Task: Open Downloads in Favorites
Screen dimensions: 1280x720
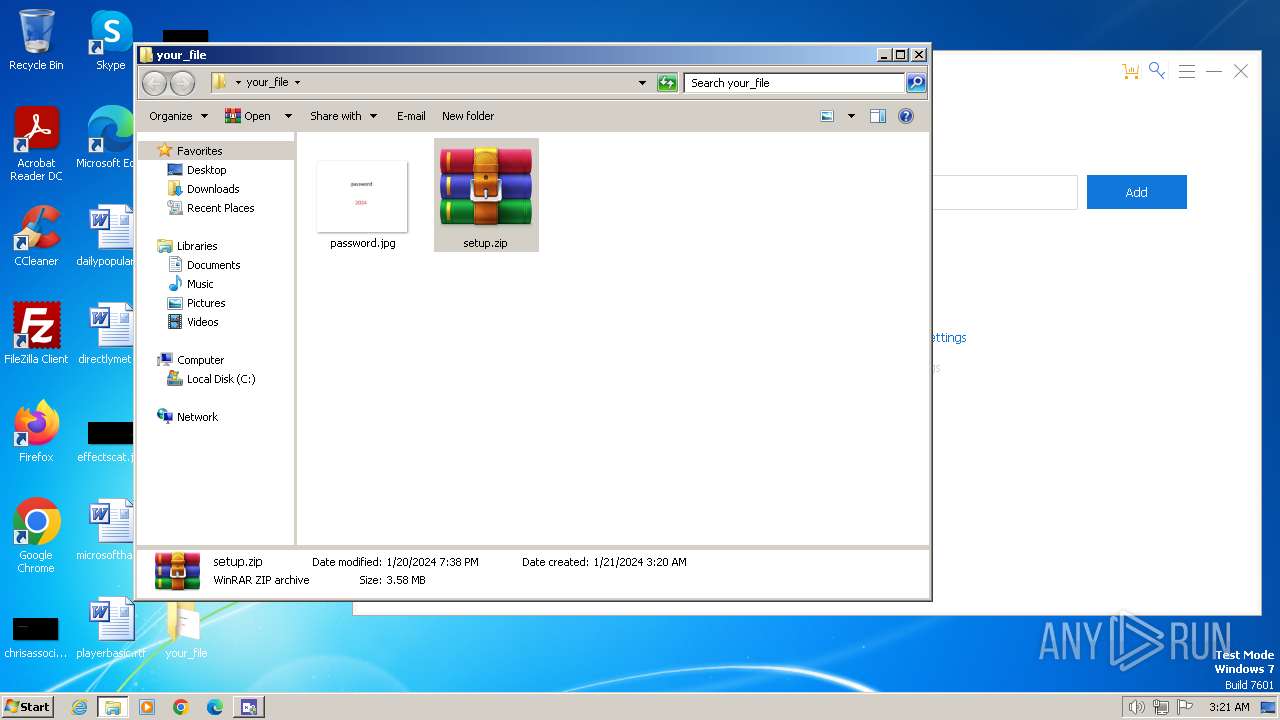Action: point(213,189)
